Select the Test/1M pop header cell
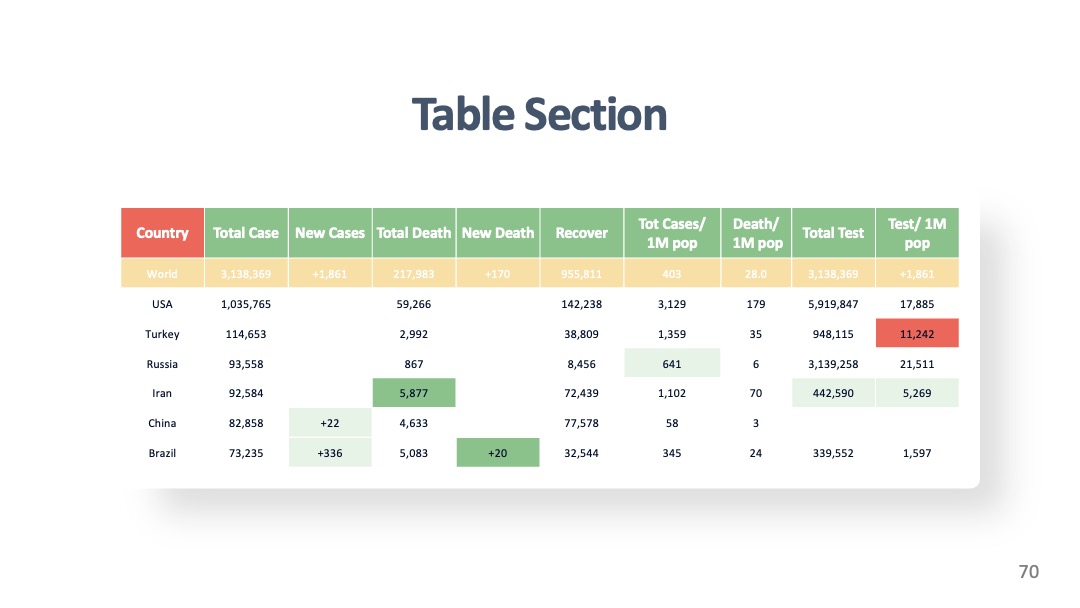 click(x=917, y=233)
